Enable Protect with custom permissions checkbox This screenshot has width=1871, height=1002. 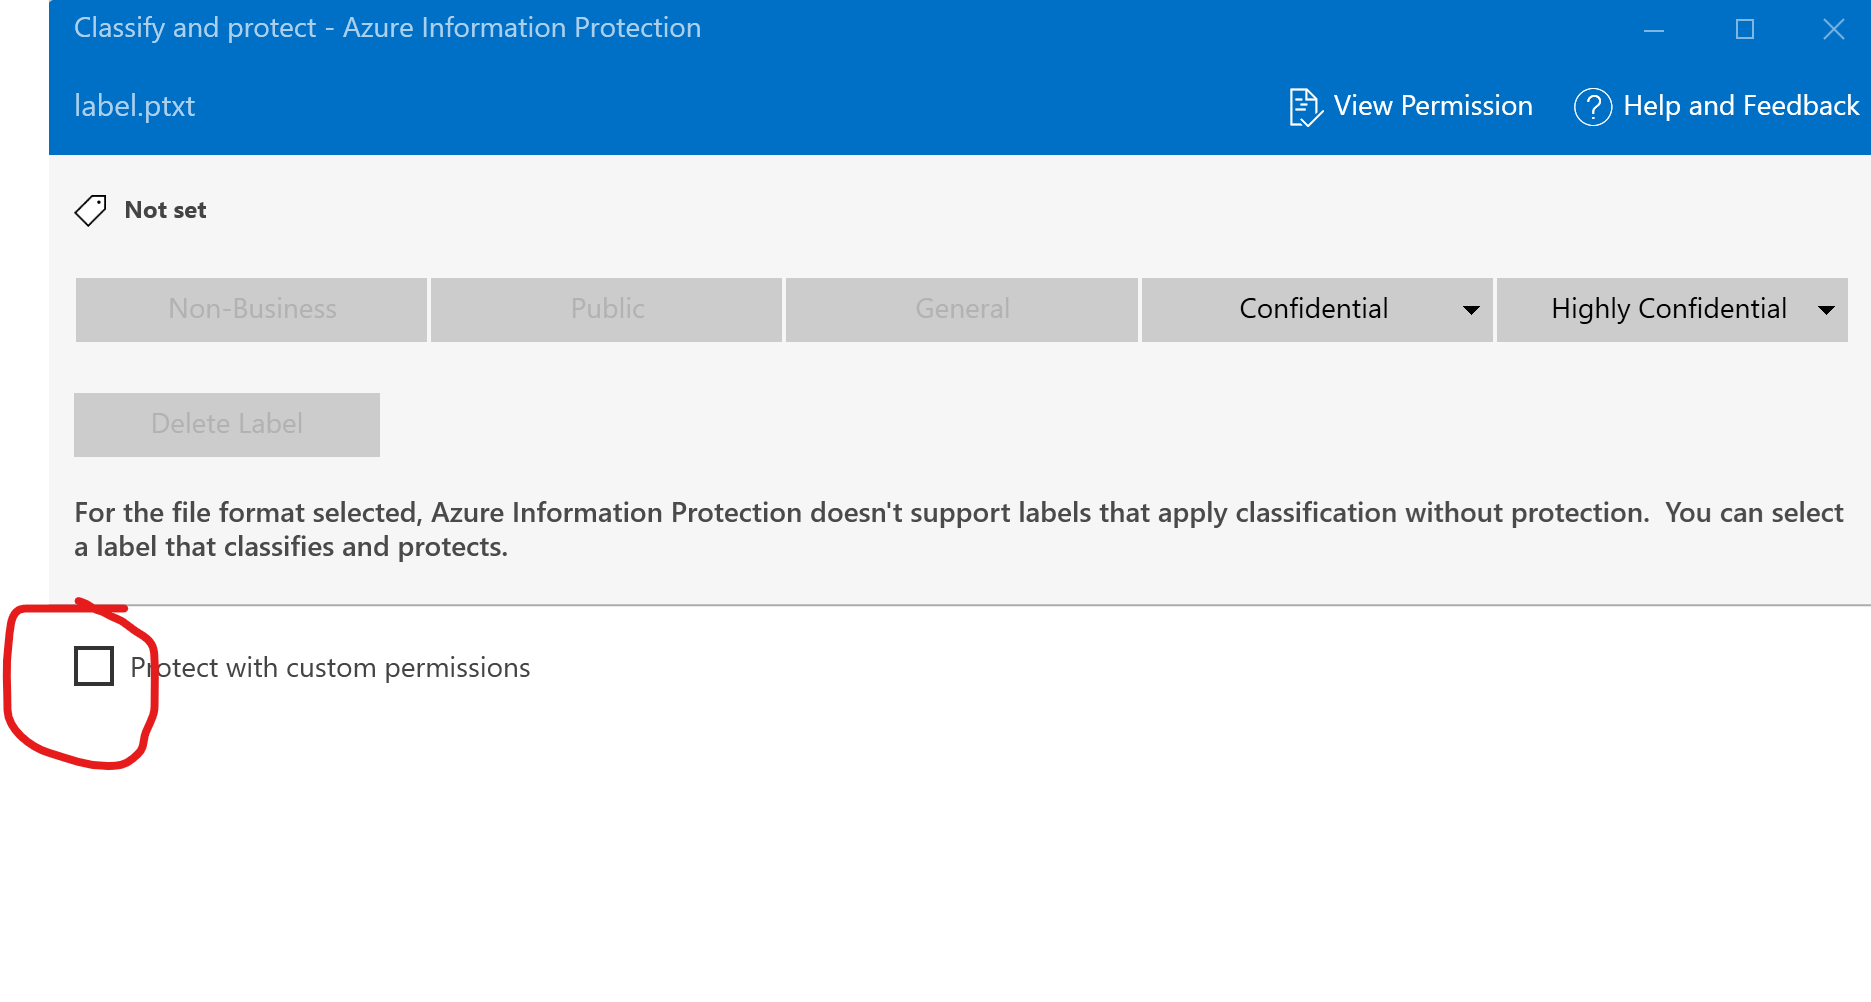coord(94,666)
